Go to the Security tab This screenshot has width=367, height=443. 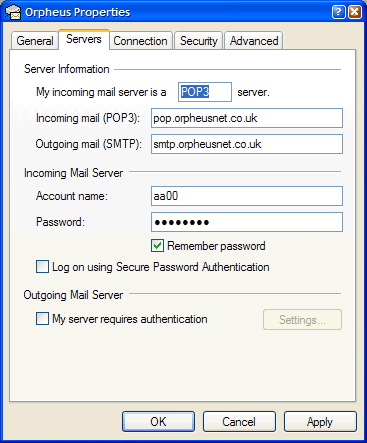coord(199,41)
